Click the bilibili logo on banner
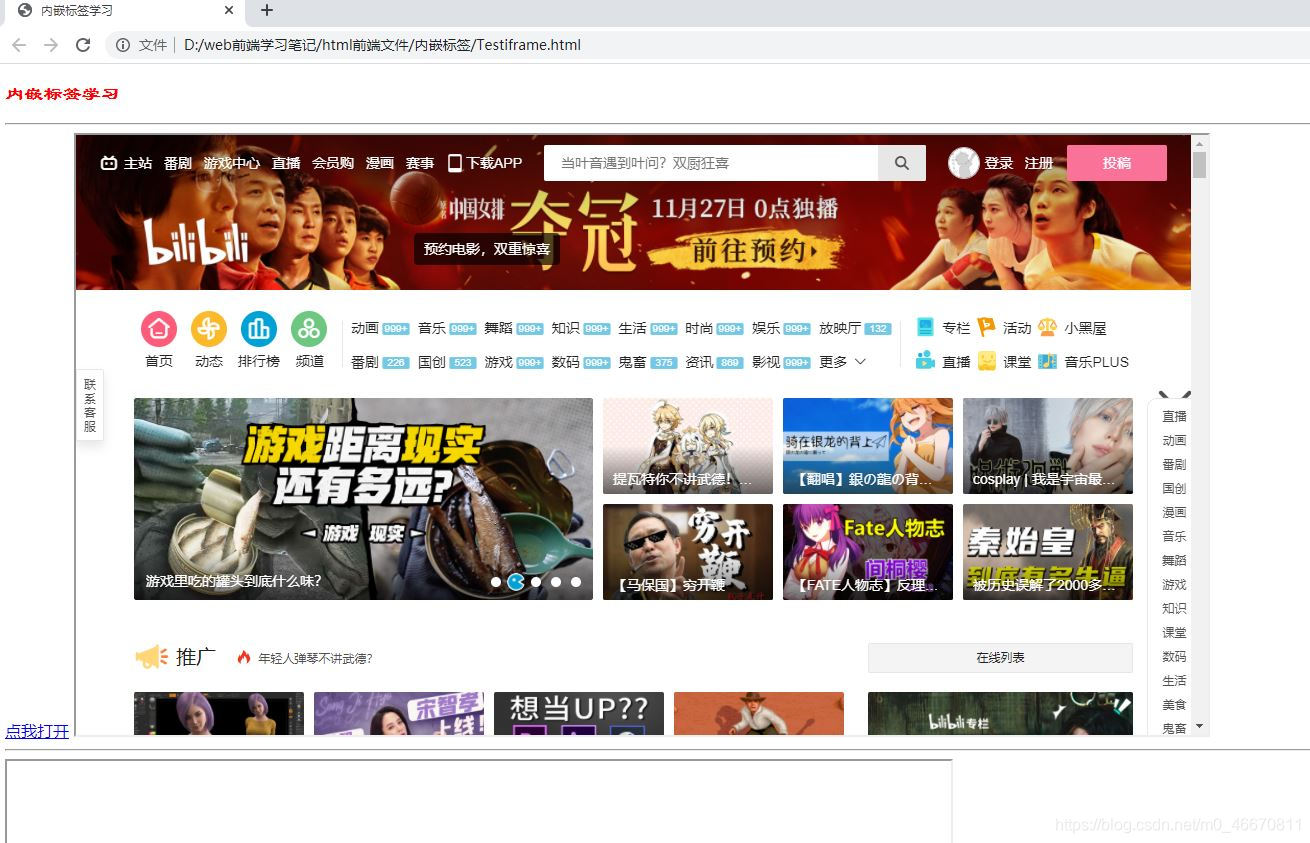 (x=196, y=242)
